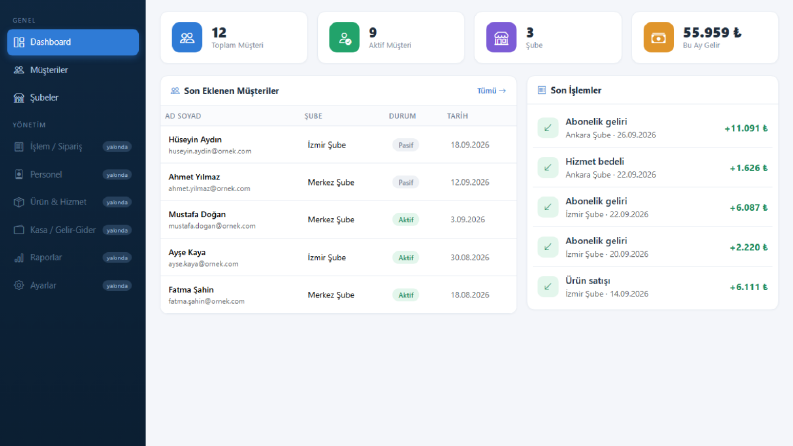The image size is (793, 446).
Task: Click İzmir Şube cell for Ayşe Kaya
Action: click(x=327, y=257)
